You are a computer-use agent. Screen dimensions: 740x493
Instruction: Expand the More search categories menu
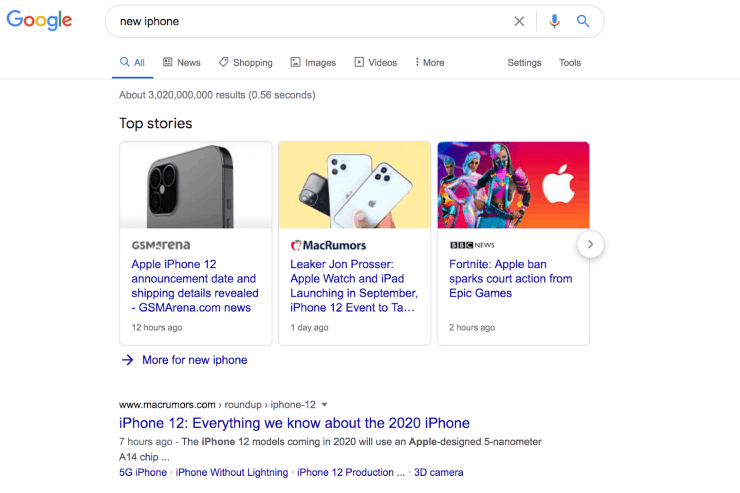coord(429,62)
